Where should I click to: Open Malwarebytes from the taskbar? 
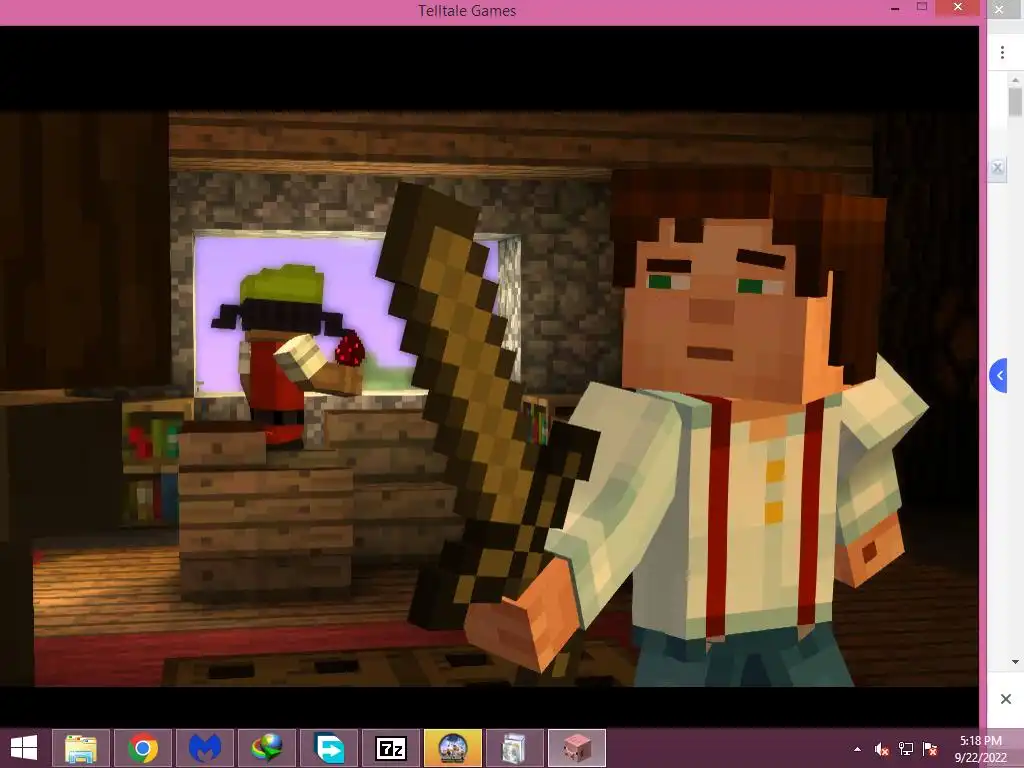pyautogui.click(x=205, y=748)
